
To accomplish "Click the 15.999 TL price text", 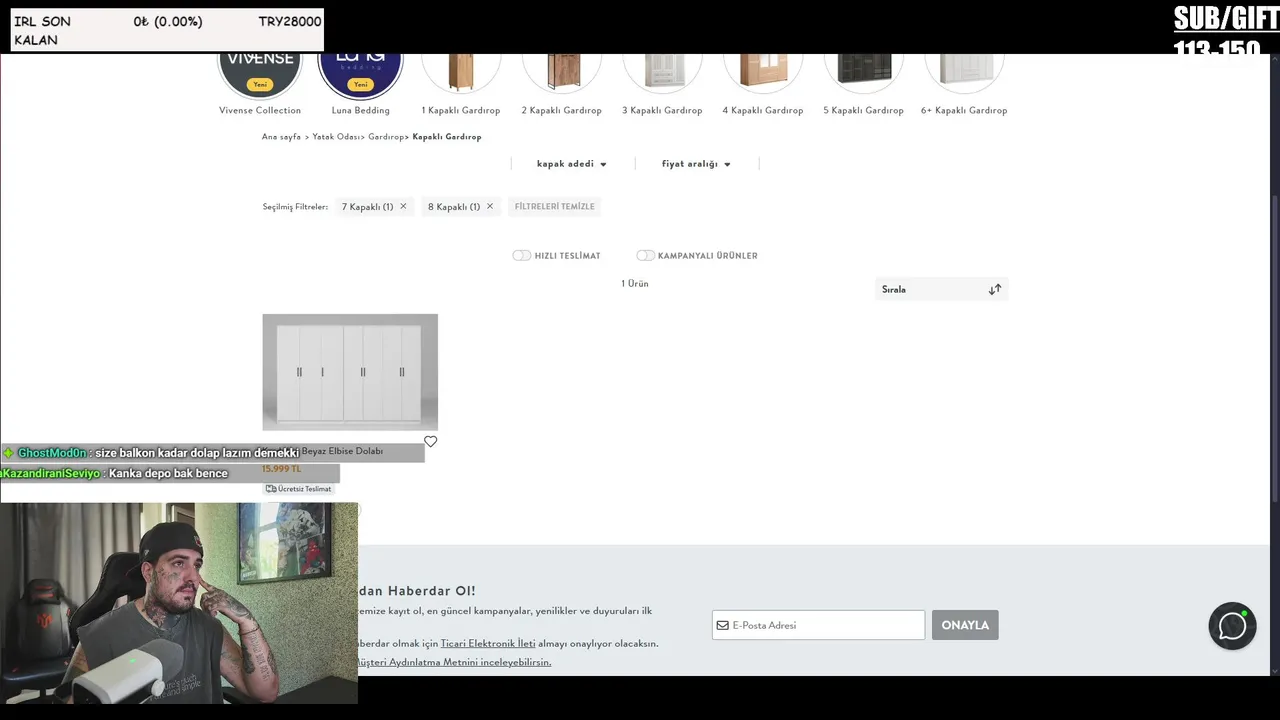I will (x=281, y=469).
